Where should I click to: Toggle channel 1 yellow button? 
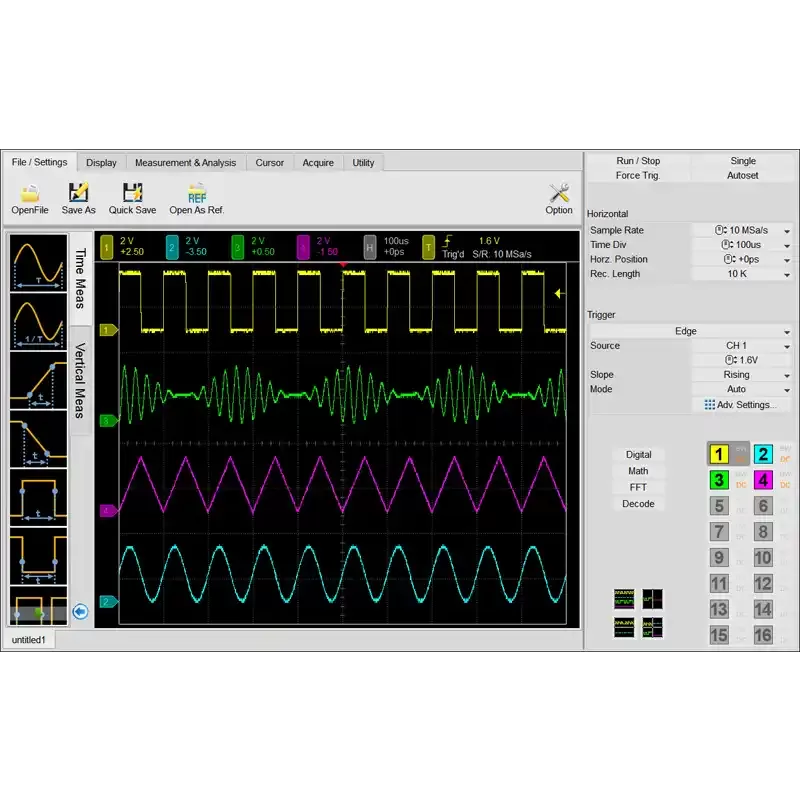pyautogui.click(x=719, y=454)
